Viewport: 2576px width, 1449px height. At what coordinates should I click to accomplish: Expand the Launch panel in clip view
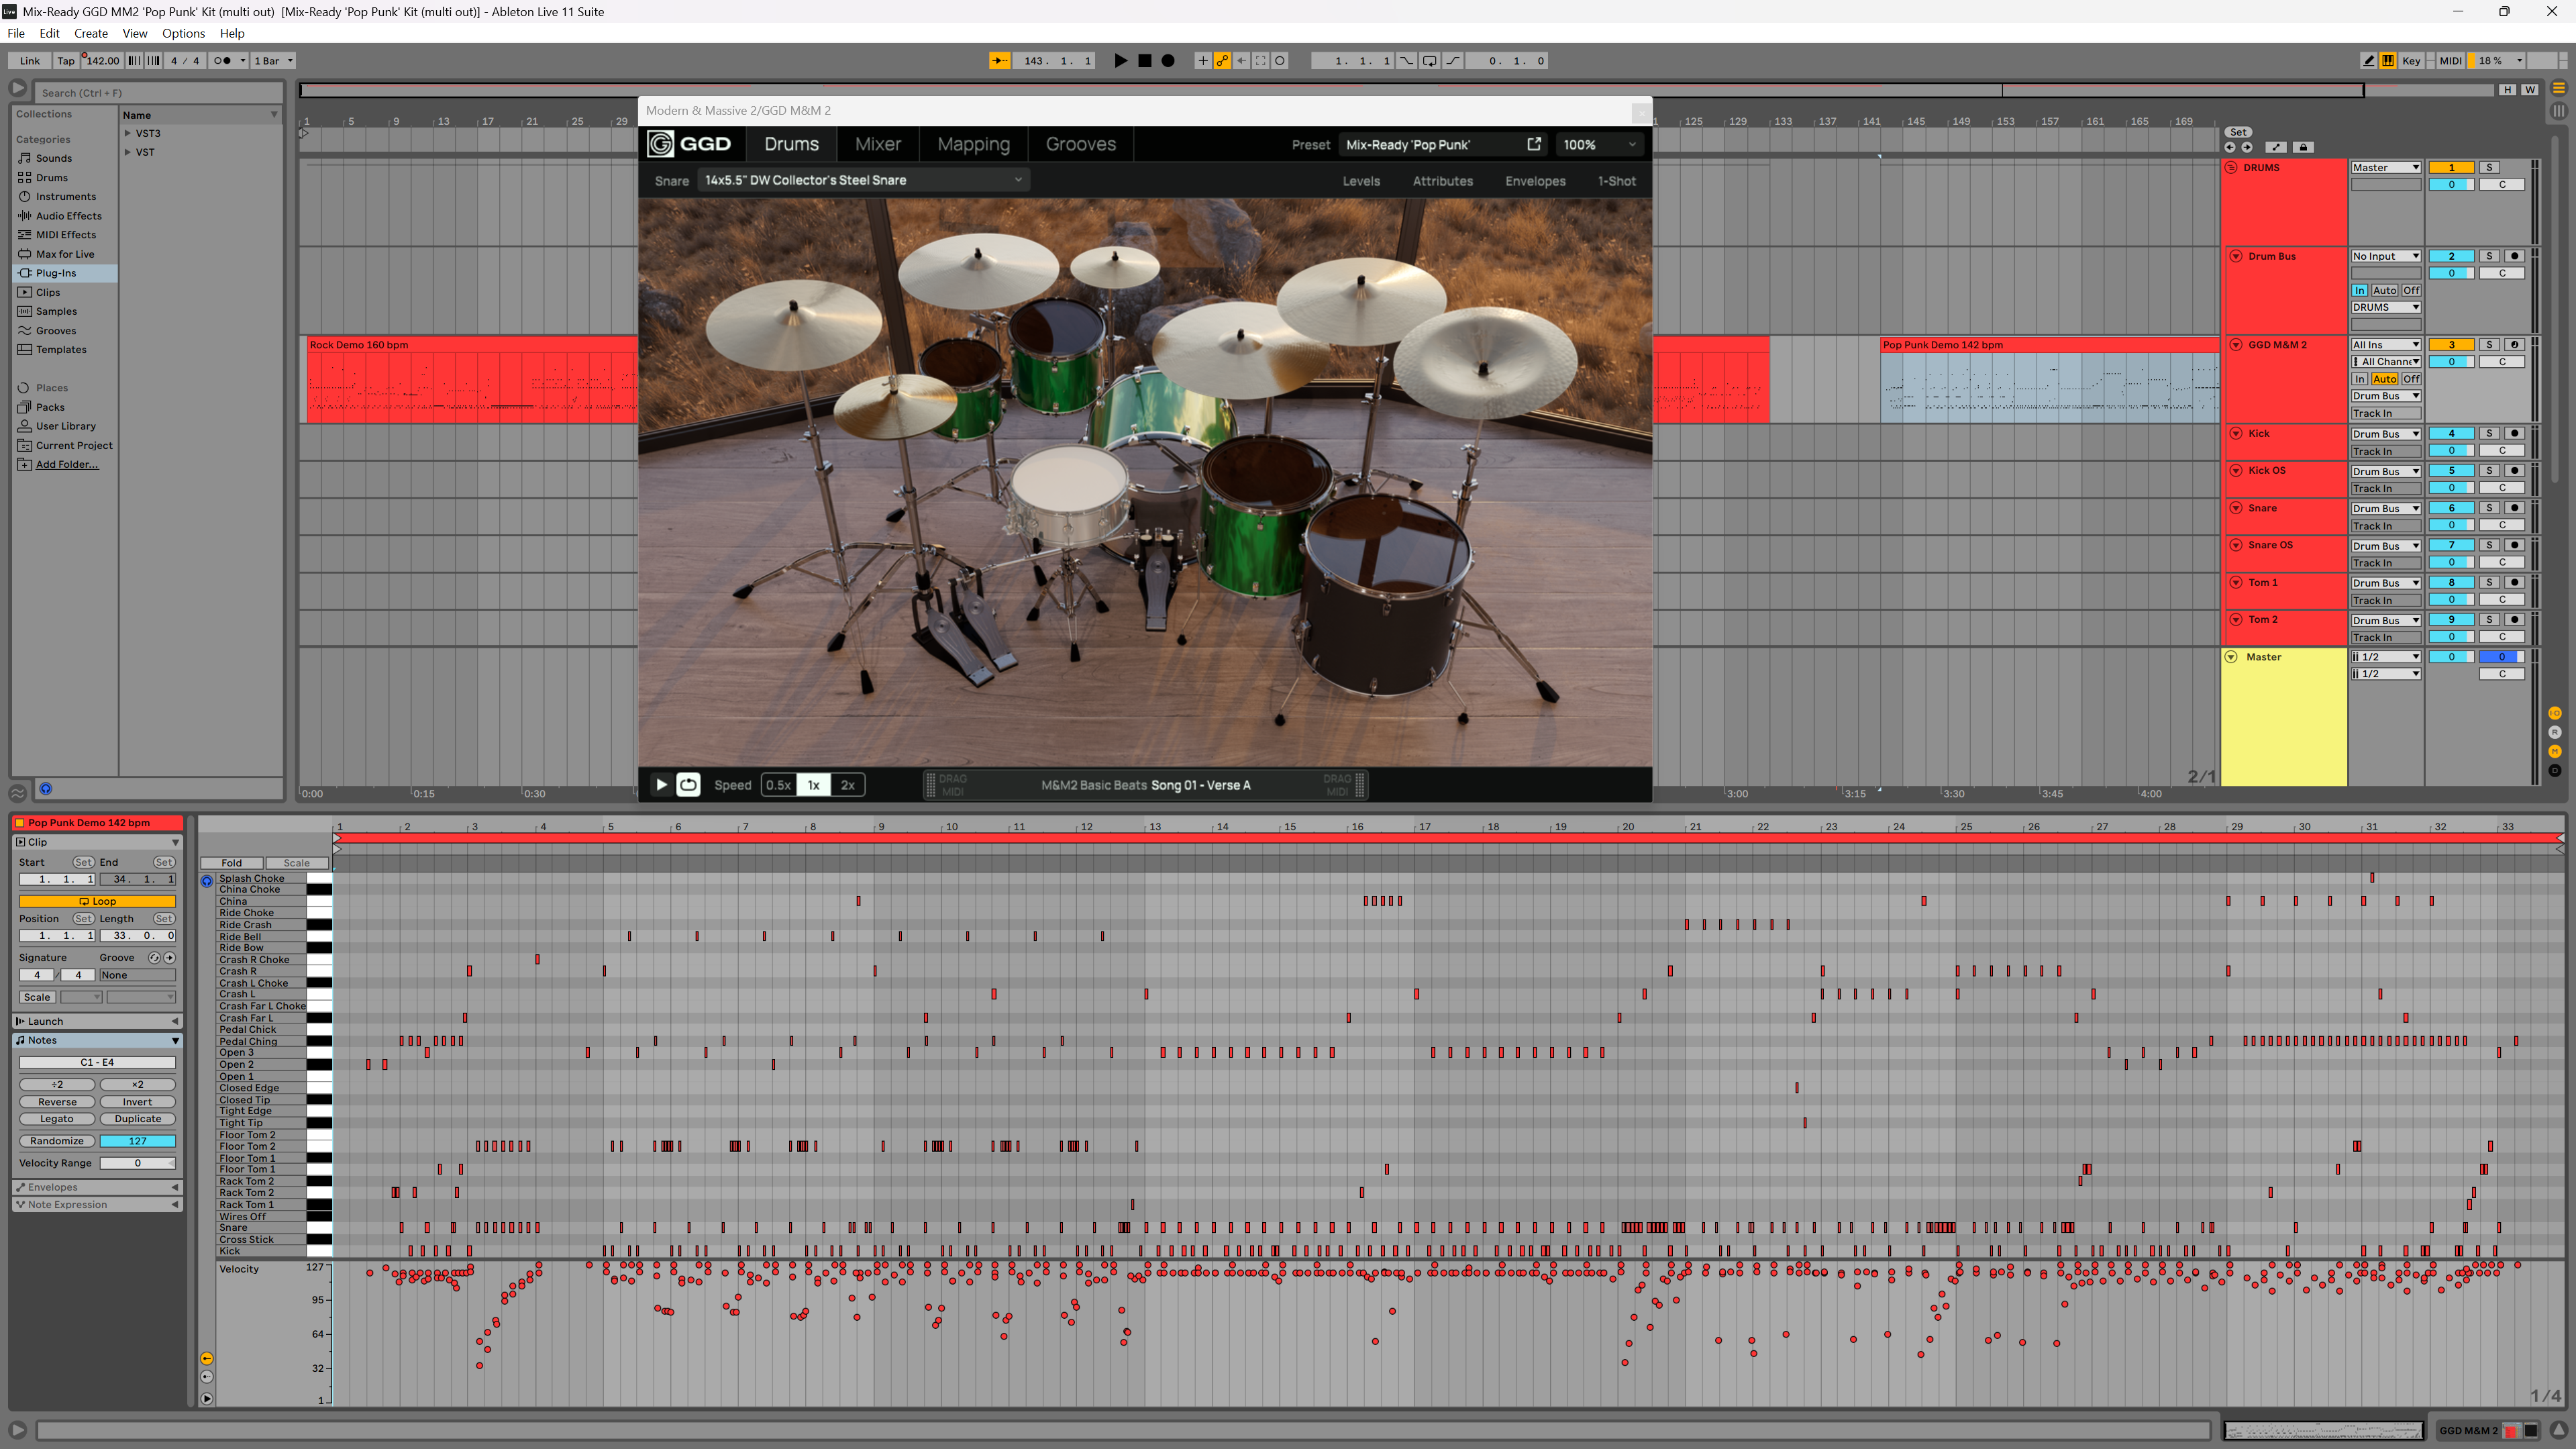coord(97,1021)
